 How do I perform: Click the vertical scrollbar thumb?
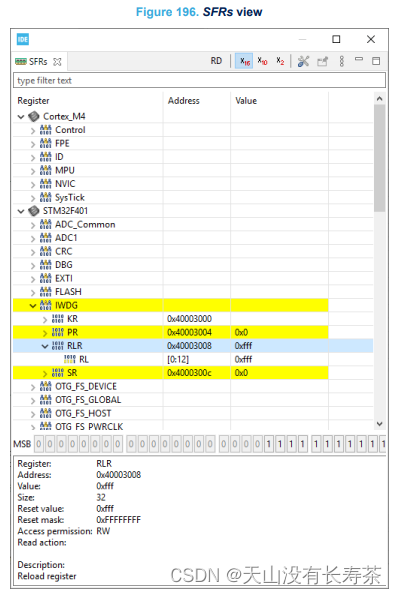(x=380, y=158)
